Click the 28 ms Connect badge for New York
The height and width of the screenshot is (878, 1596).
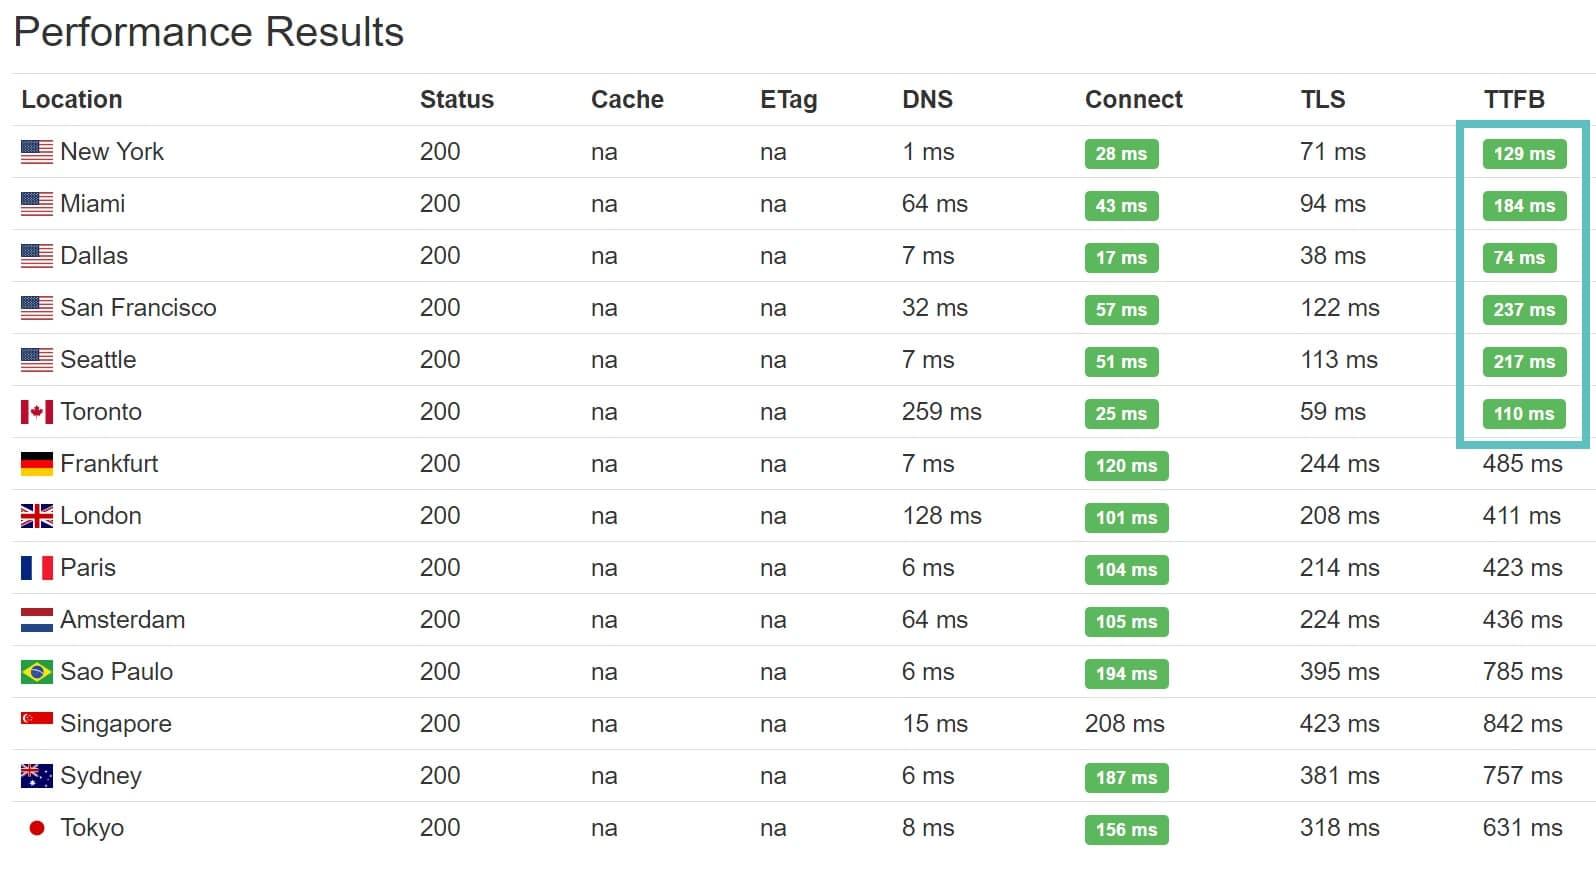click(1121, 154)
